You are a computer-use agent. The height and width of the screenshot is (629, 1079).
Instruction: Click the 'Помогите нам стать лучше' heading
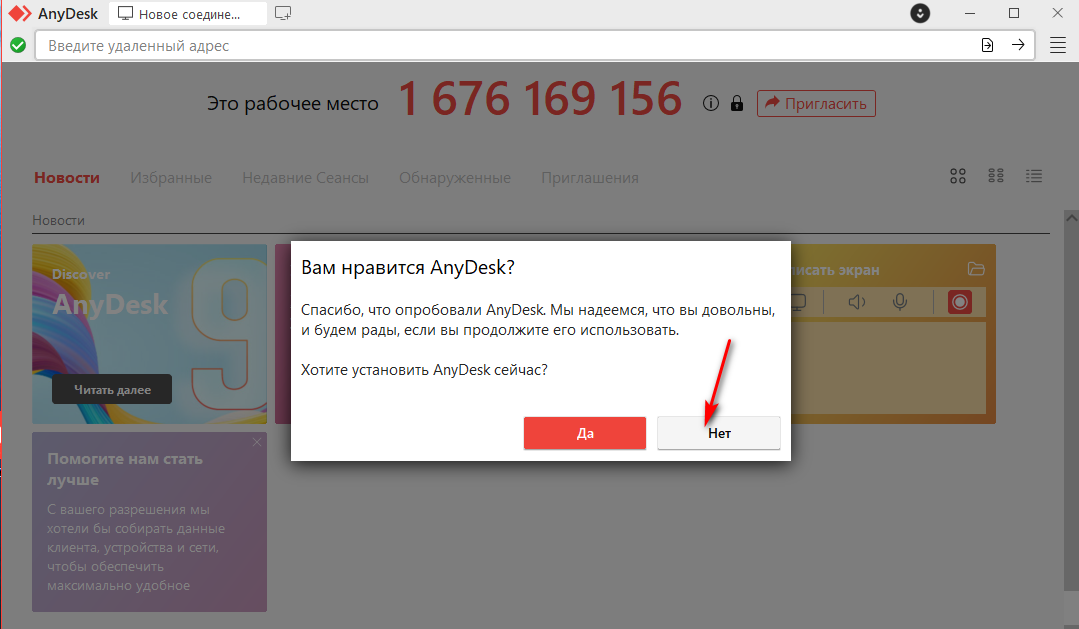pyautogui.click(x=125, y=469)
